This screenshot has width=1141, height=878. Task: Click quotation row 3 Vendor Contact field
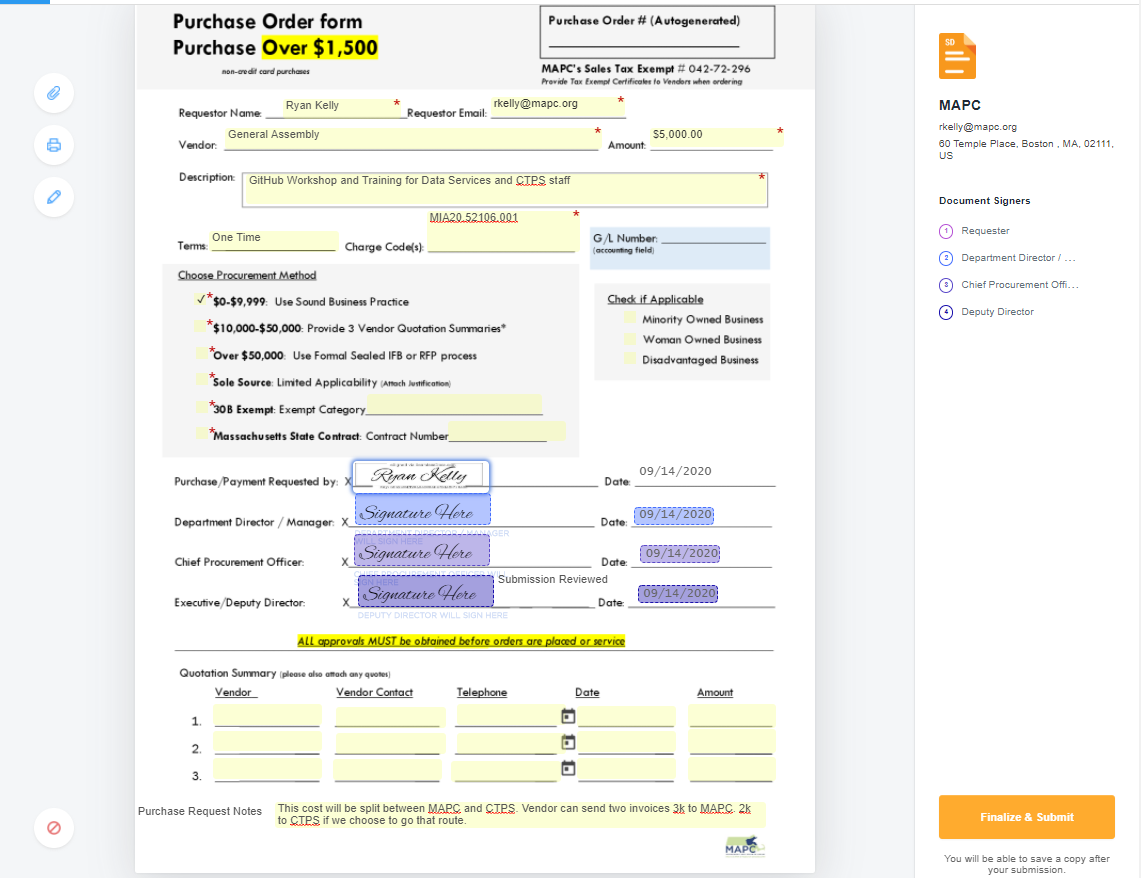(387, 770)
